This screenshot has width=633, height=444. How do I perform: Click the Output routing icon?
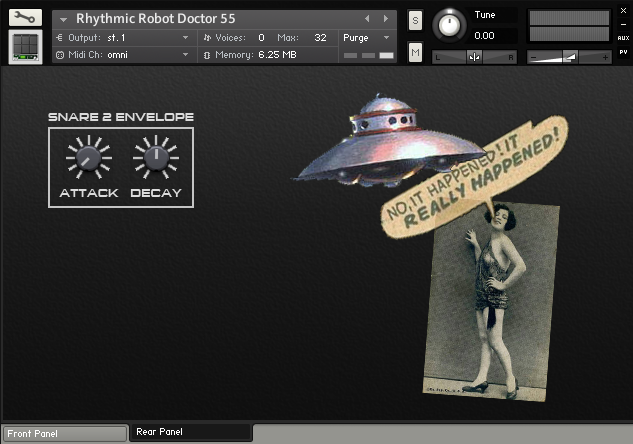pos(60,38)
